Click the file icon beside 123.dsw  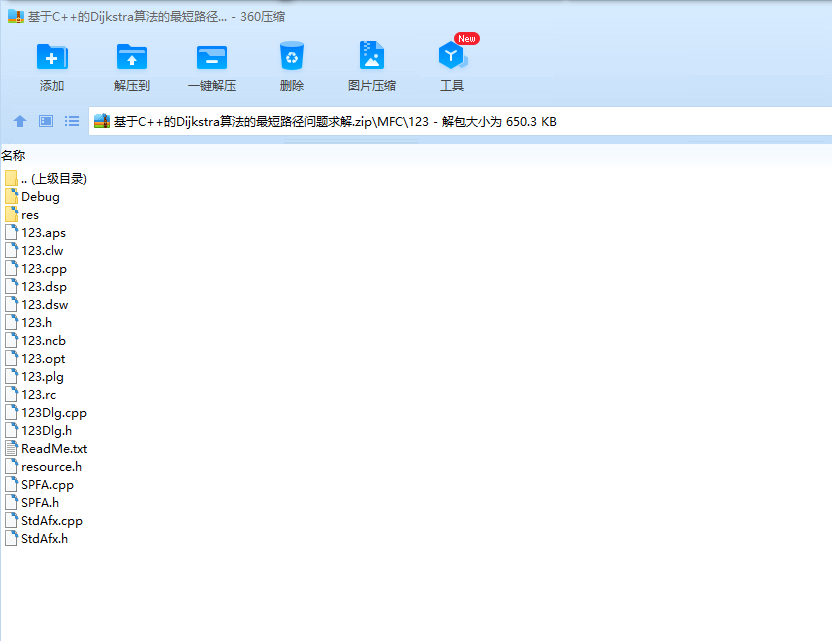tap(11, 304)
